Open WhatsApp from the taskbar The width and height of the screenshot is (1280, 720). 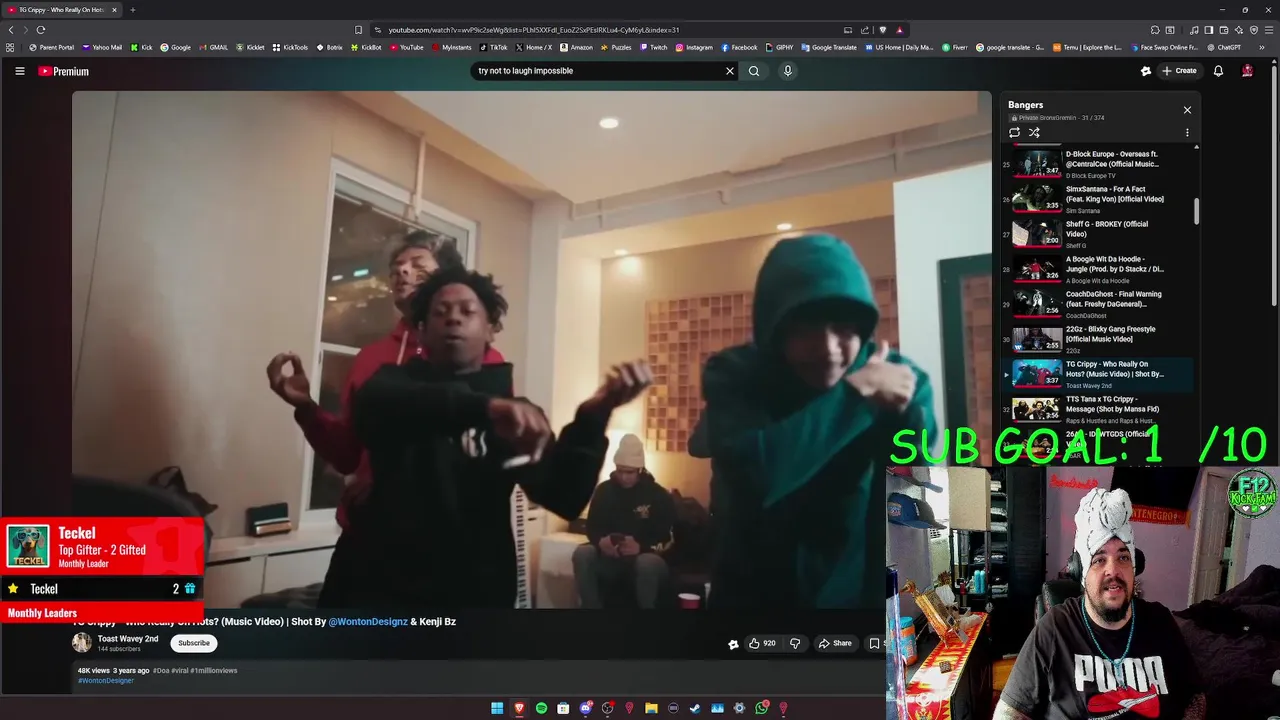click(761, 708)
